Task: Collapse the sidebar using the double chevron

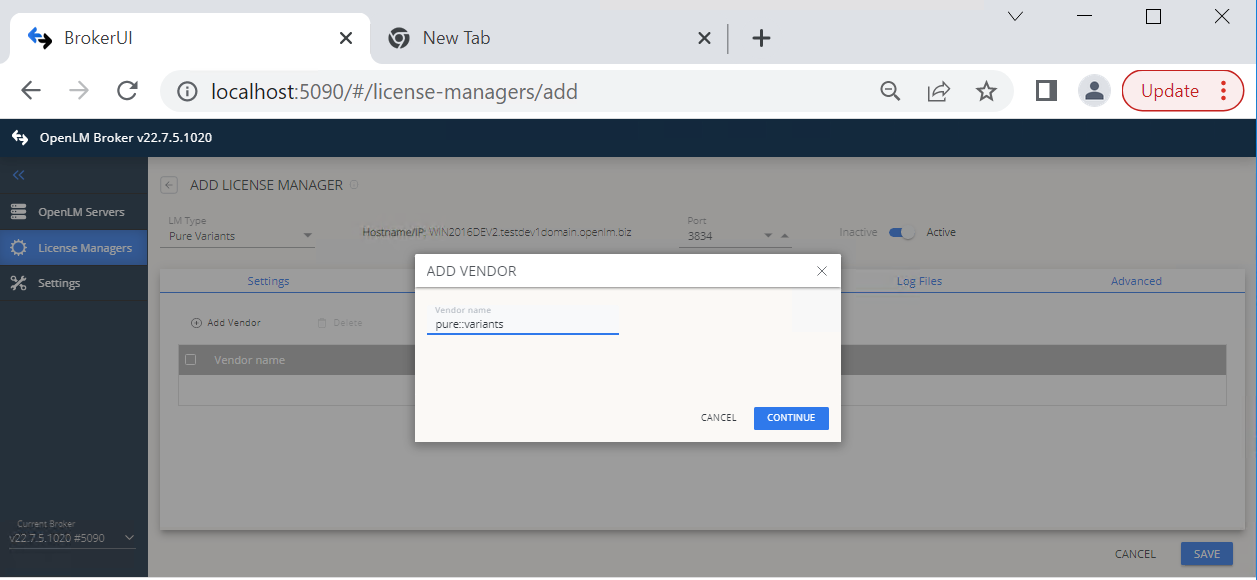Action: tap(17, 174)
